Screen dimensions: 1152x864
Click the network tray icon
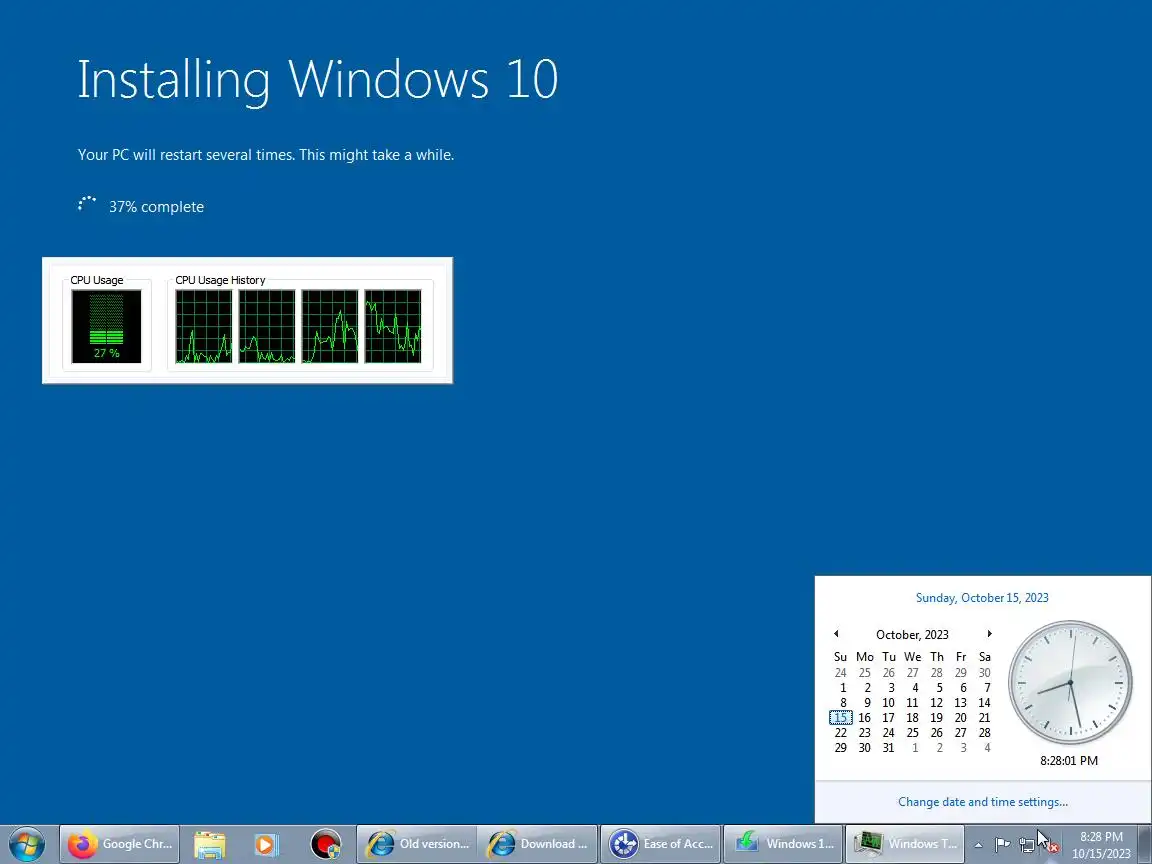pos(1027,846)
